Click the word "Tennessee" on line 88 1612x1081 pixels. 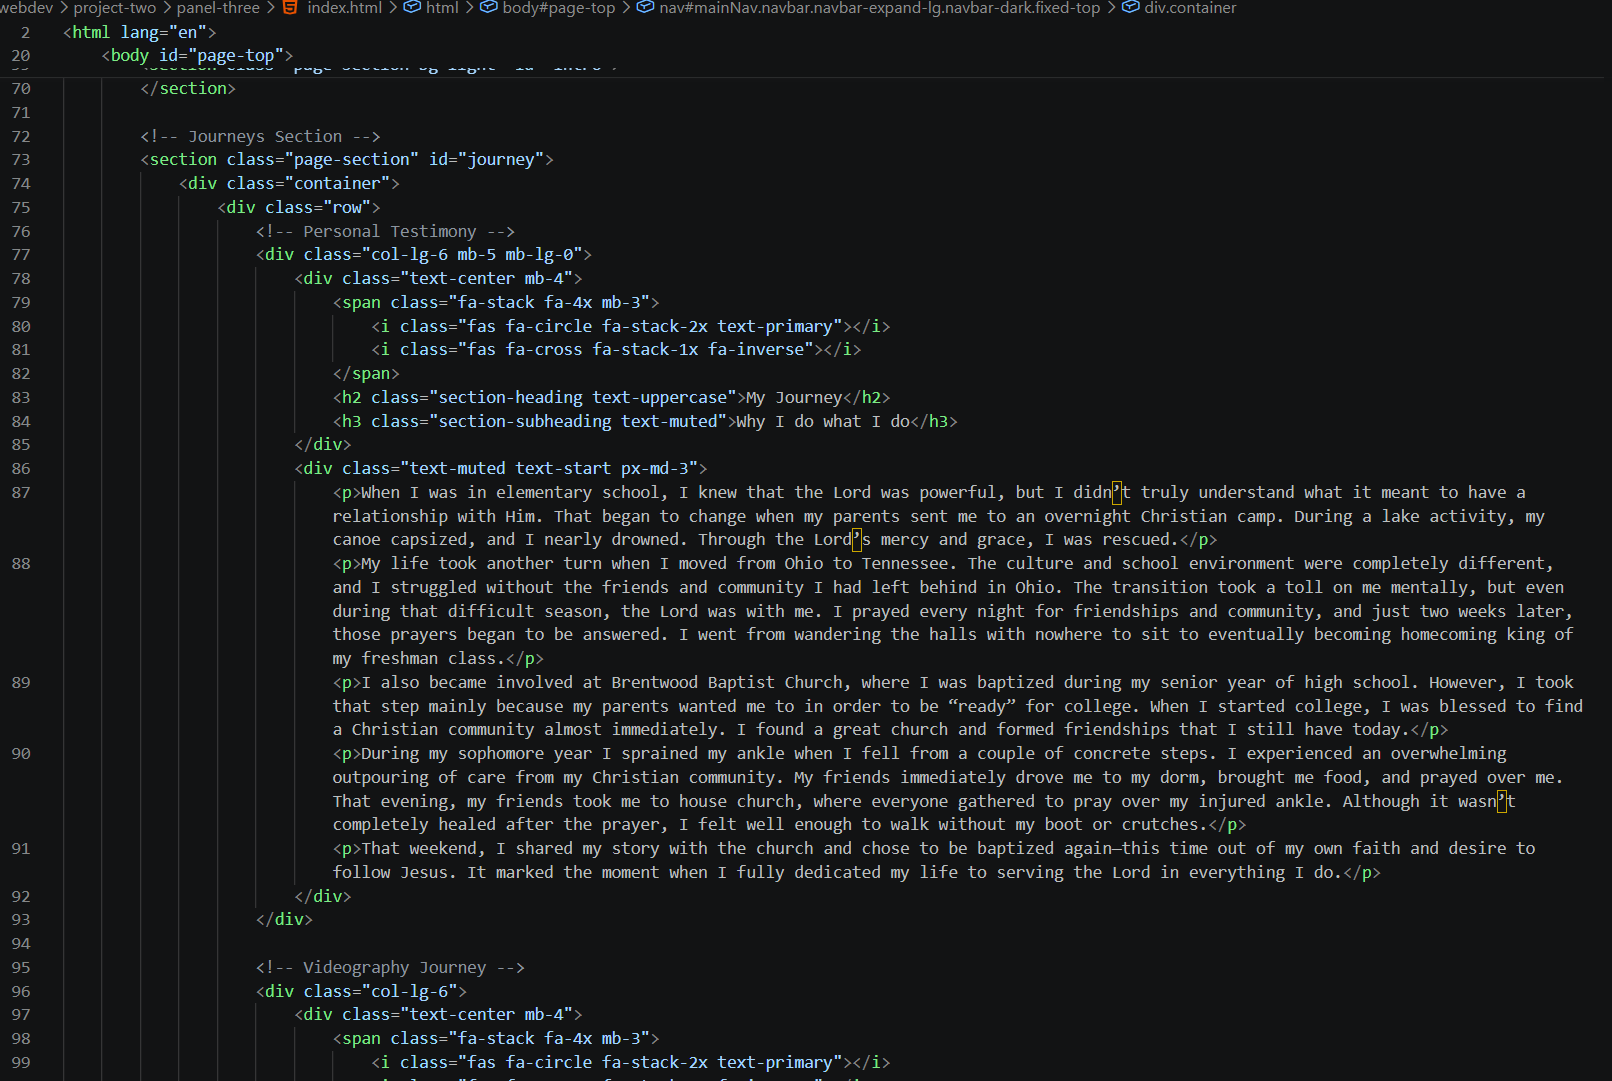click(906, 564)
